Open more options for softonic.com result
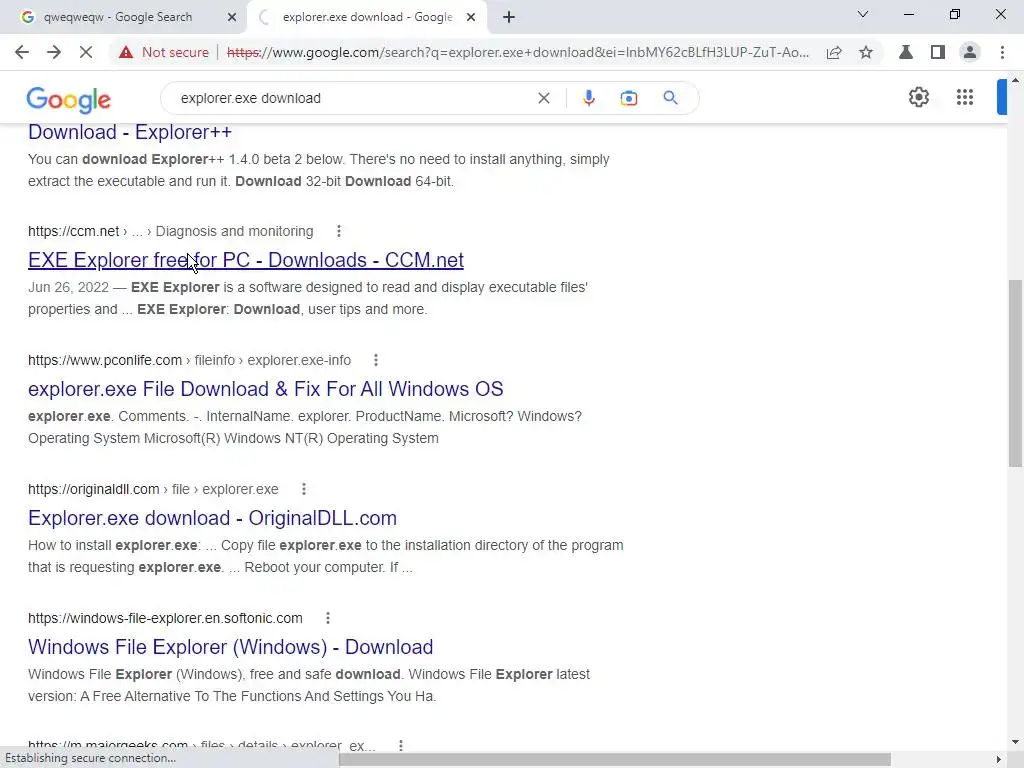1024x768 pixels. [328, 618]
